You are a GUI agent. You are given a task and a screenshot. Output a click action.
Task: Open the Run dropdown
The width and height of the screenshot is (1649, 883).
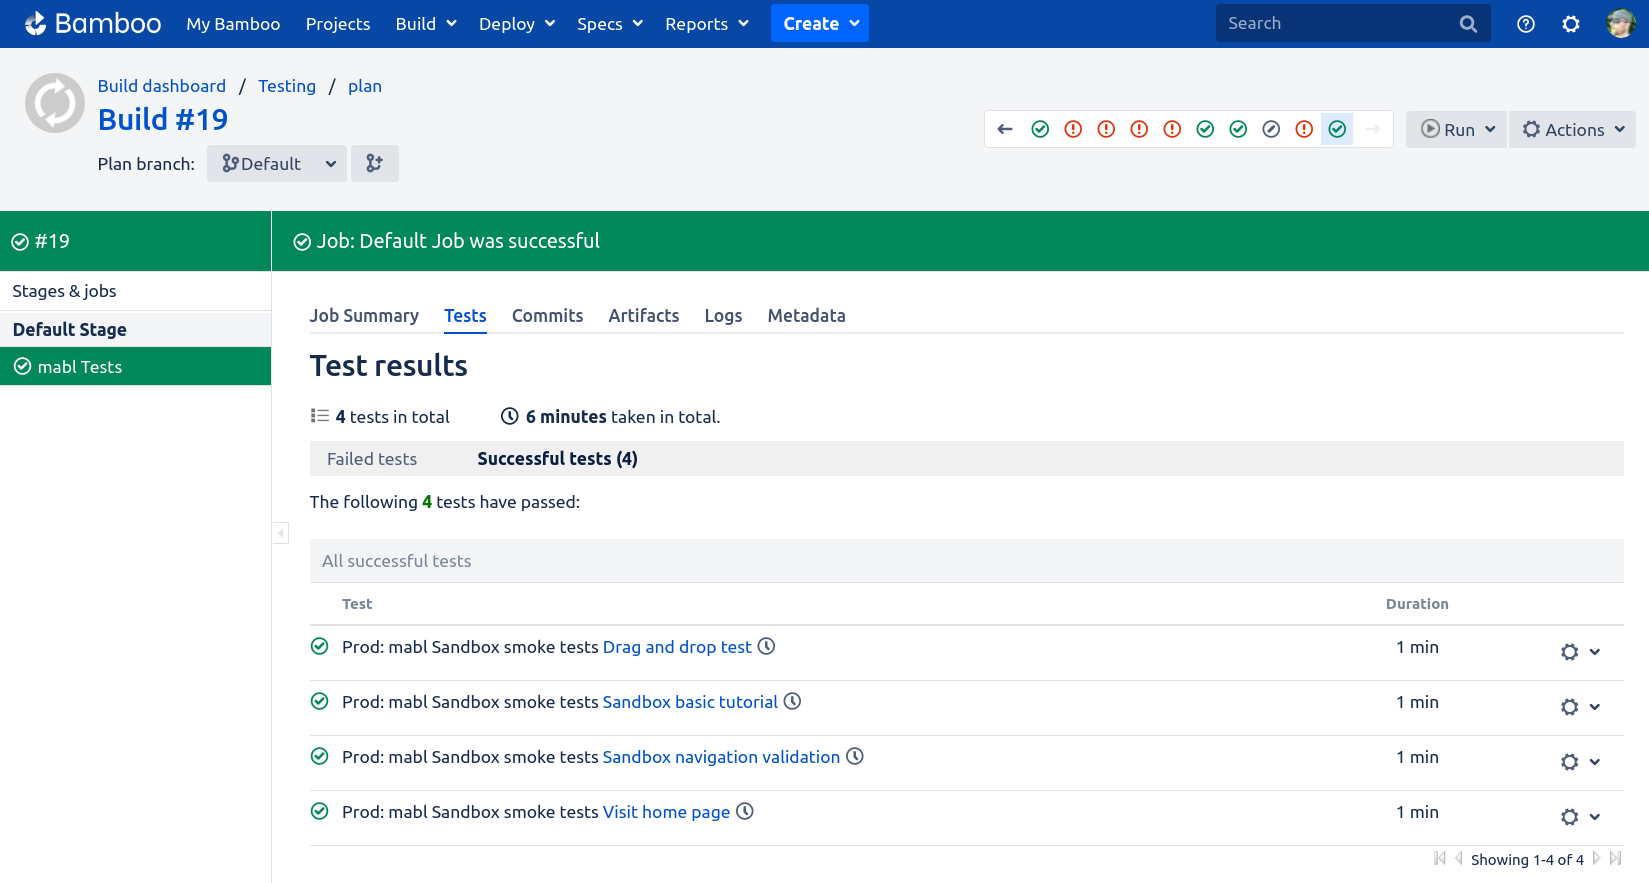(1456, 129)
